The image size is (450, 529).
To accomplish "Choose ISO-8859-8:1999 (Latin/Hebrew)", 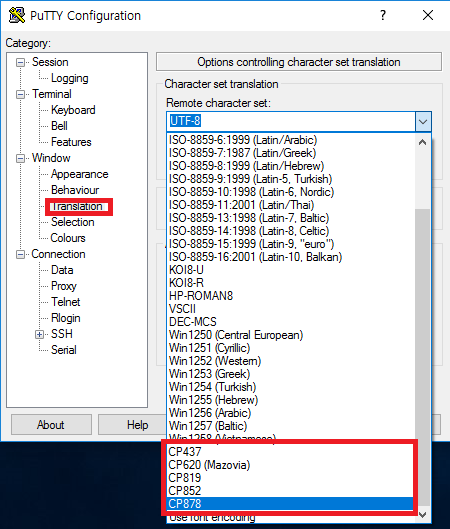I will tap(291, 166).
